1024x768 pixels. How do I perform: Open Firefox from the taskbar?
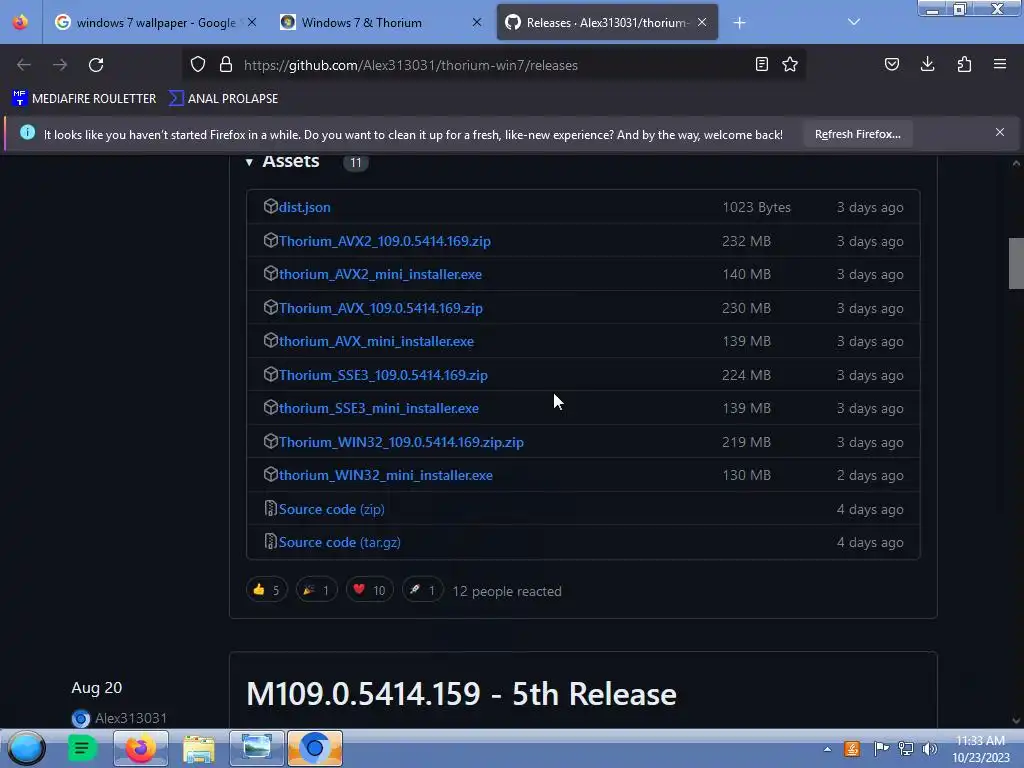point(140,748)
